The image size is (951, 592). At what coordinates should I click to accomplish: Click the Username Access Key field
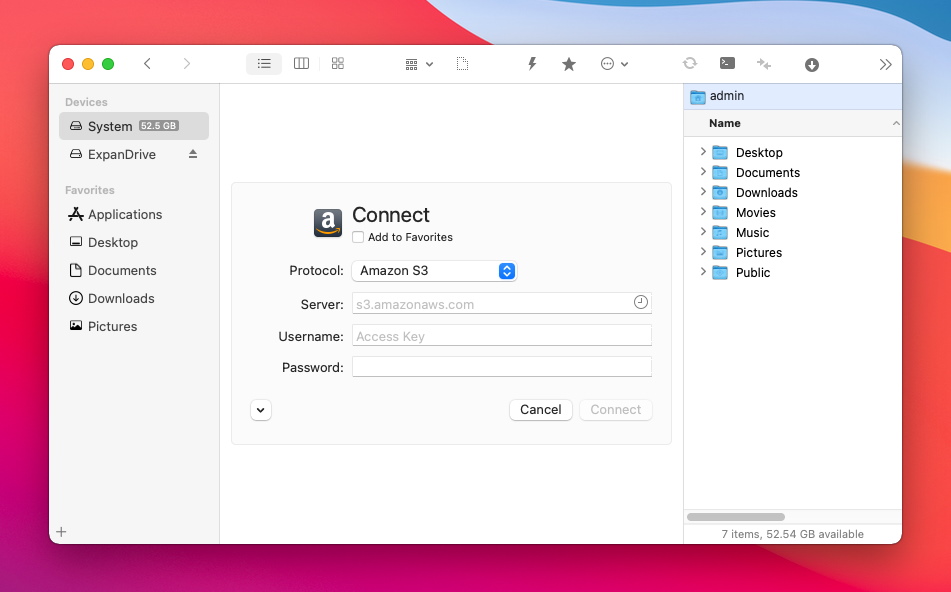(502, 335)
